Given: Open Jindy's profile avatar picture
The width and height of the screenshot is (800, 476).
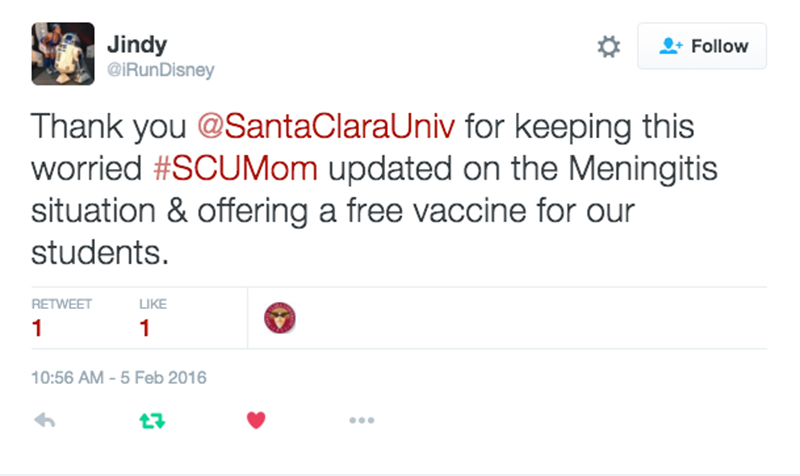Looking at the screenshot, I should 63,54.
